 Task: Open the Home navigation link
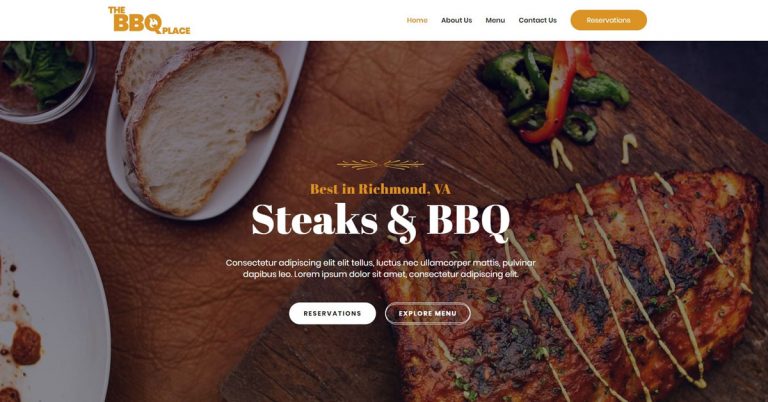point(417,20)
